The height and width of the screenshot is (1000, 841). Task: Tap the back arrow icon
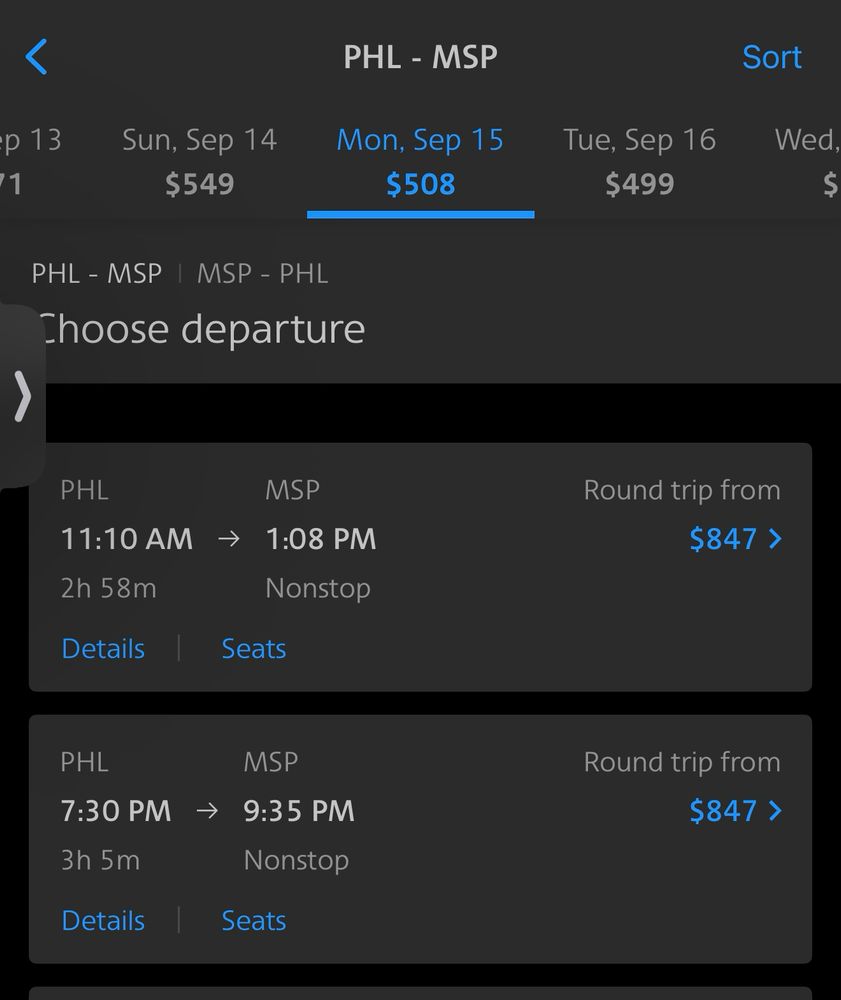[x=36, y=57]
